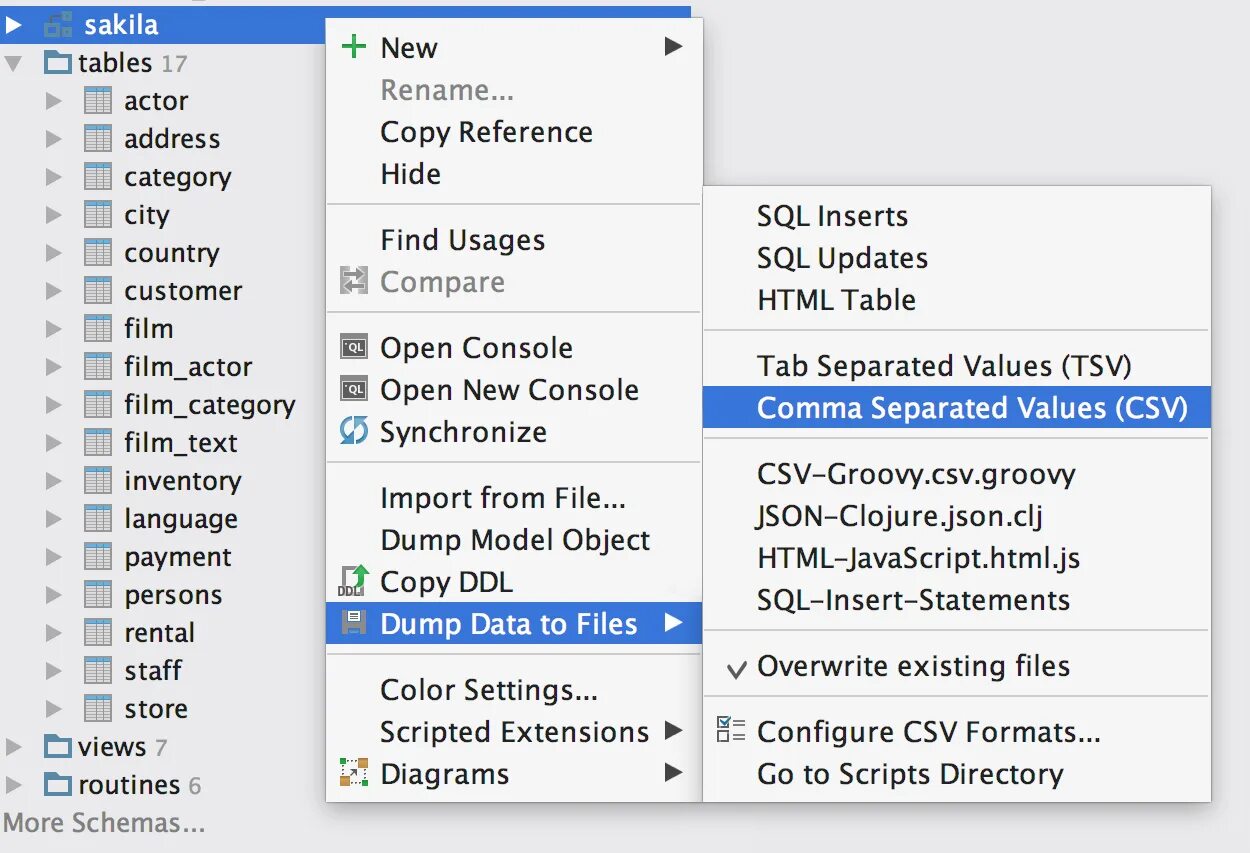Select SQL Inserts export format

coord(832,216)
